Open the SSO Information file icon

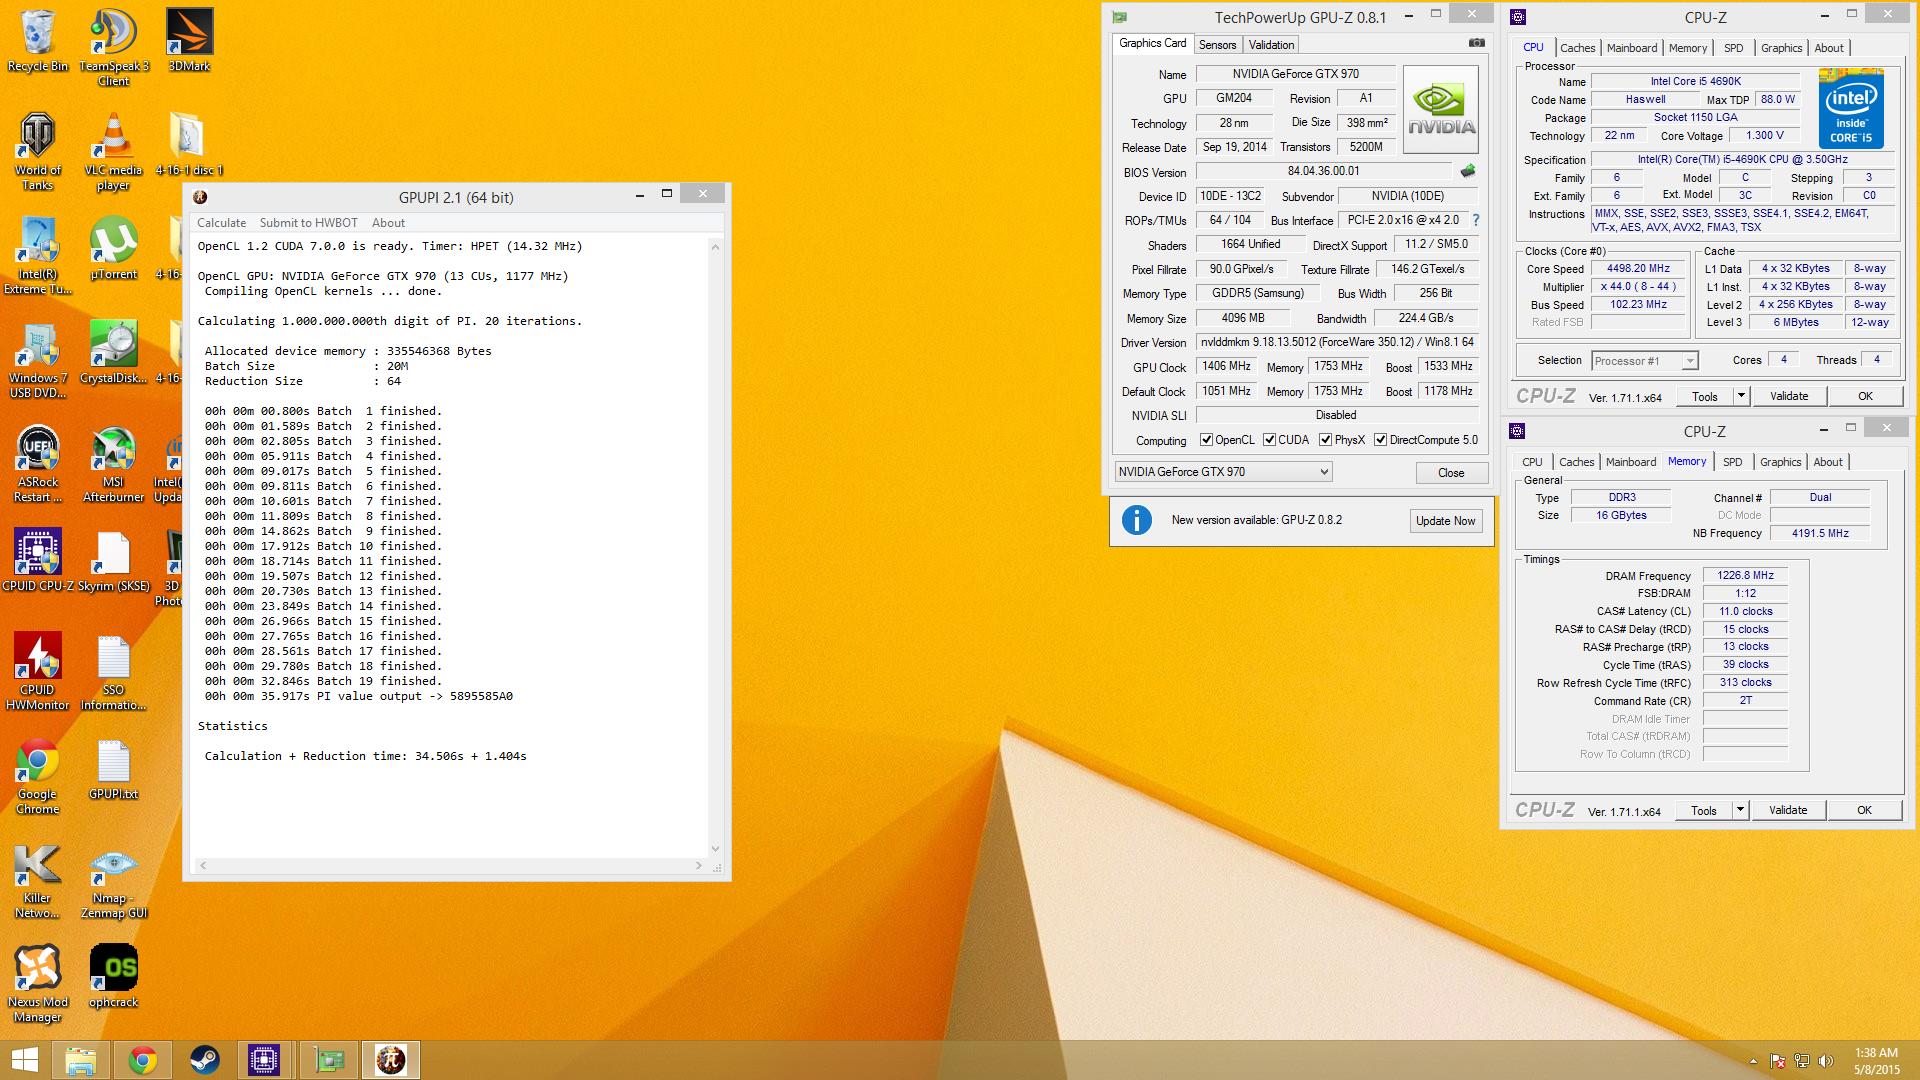coord(113,672)
